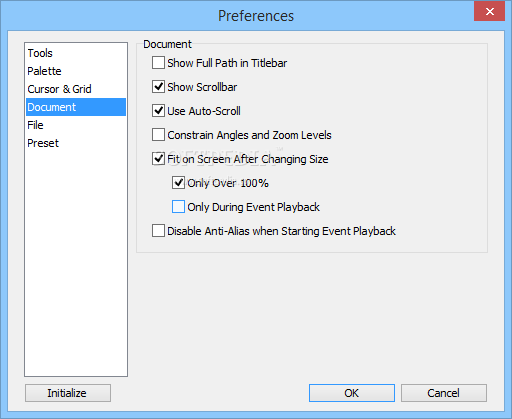Click the Initialize button
Viewport: 512px width, 419px height.
(68, 393)
